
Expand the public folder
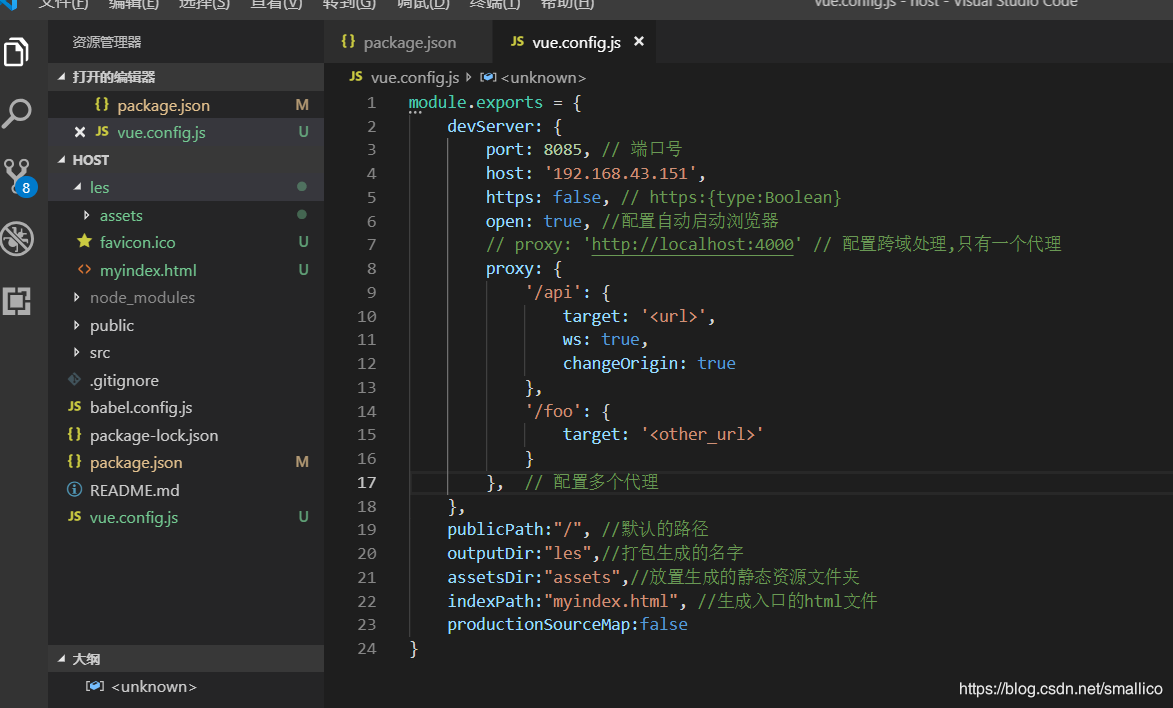(x=76, y=326)
